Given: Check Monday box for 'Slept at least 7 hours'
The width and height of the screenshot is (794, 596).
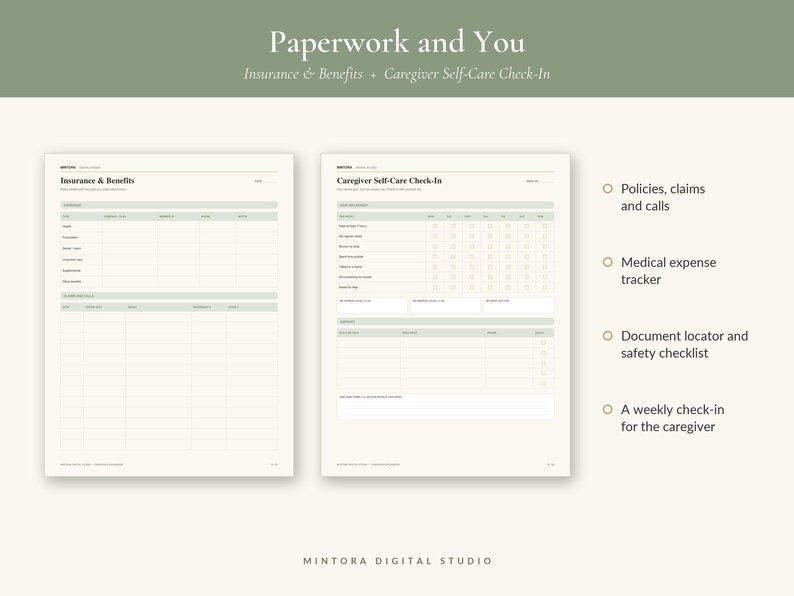Looking at the screenshot, I should (x=435, y=226).
